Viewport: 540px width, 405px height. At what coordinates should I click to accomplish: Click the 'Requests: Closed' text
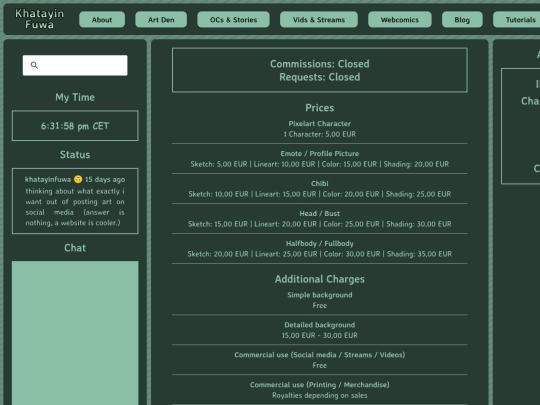pyautogui.click(x=320, y=77)
